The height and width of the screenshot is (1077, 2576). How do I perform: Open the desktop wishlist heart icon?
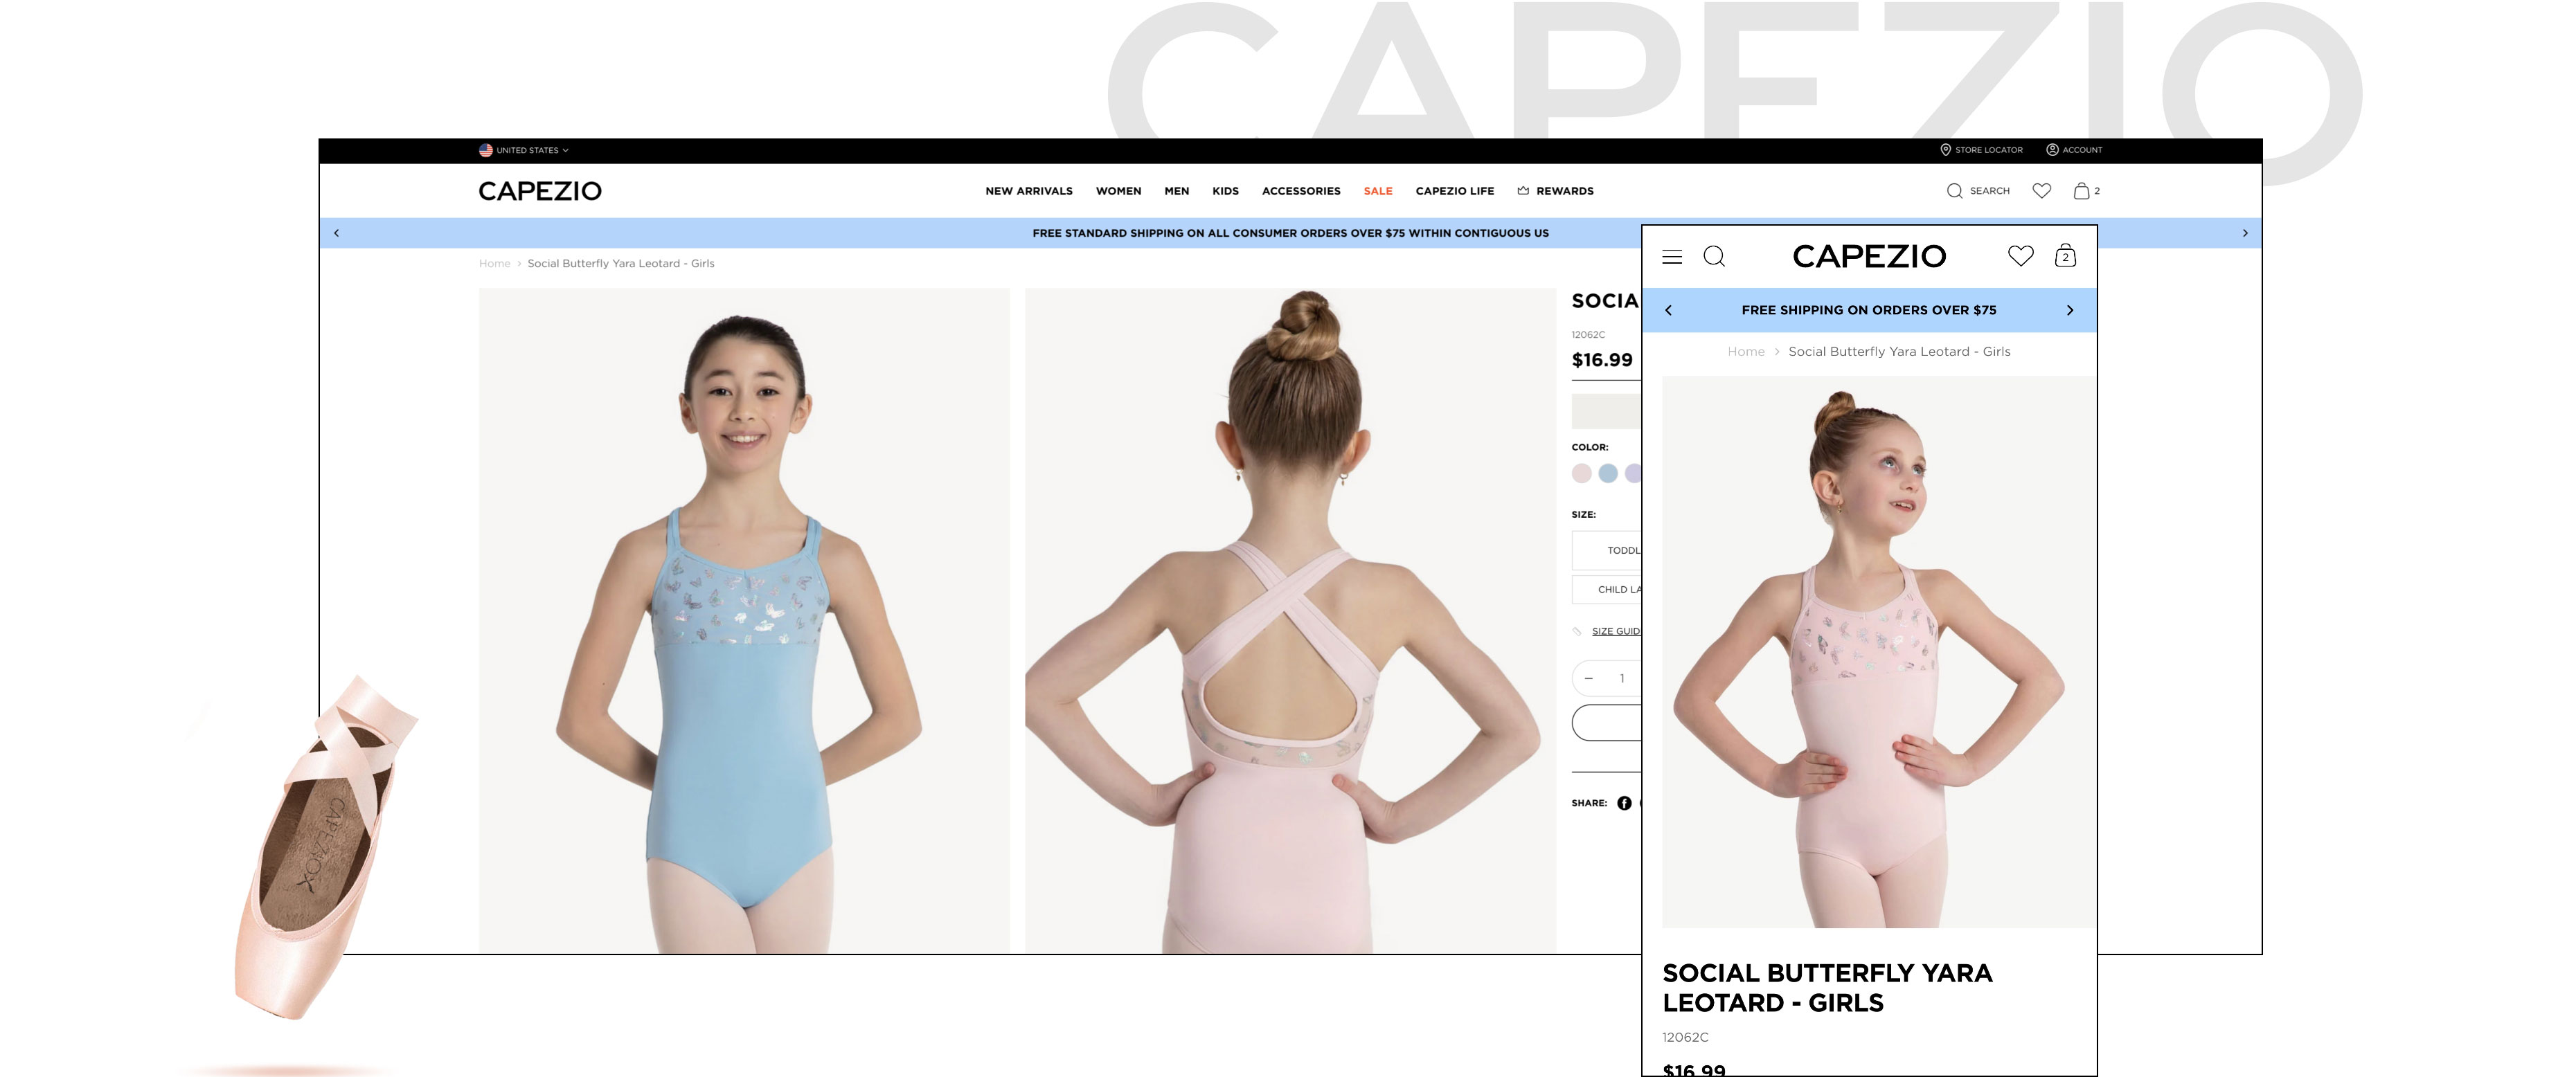pyautogui.click(x=2042, y=191)
